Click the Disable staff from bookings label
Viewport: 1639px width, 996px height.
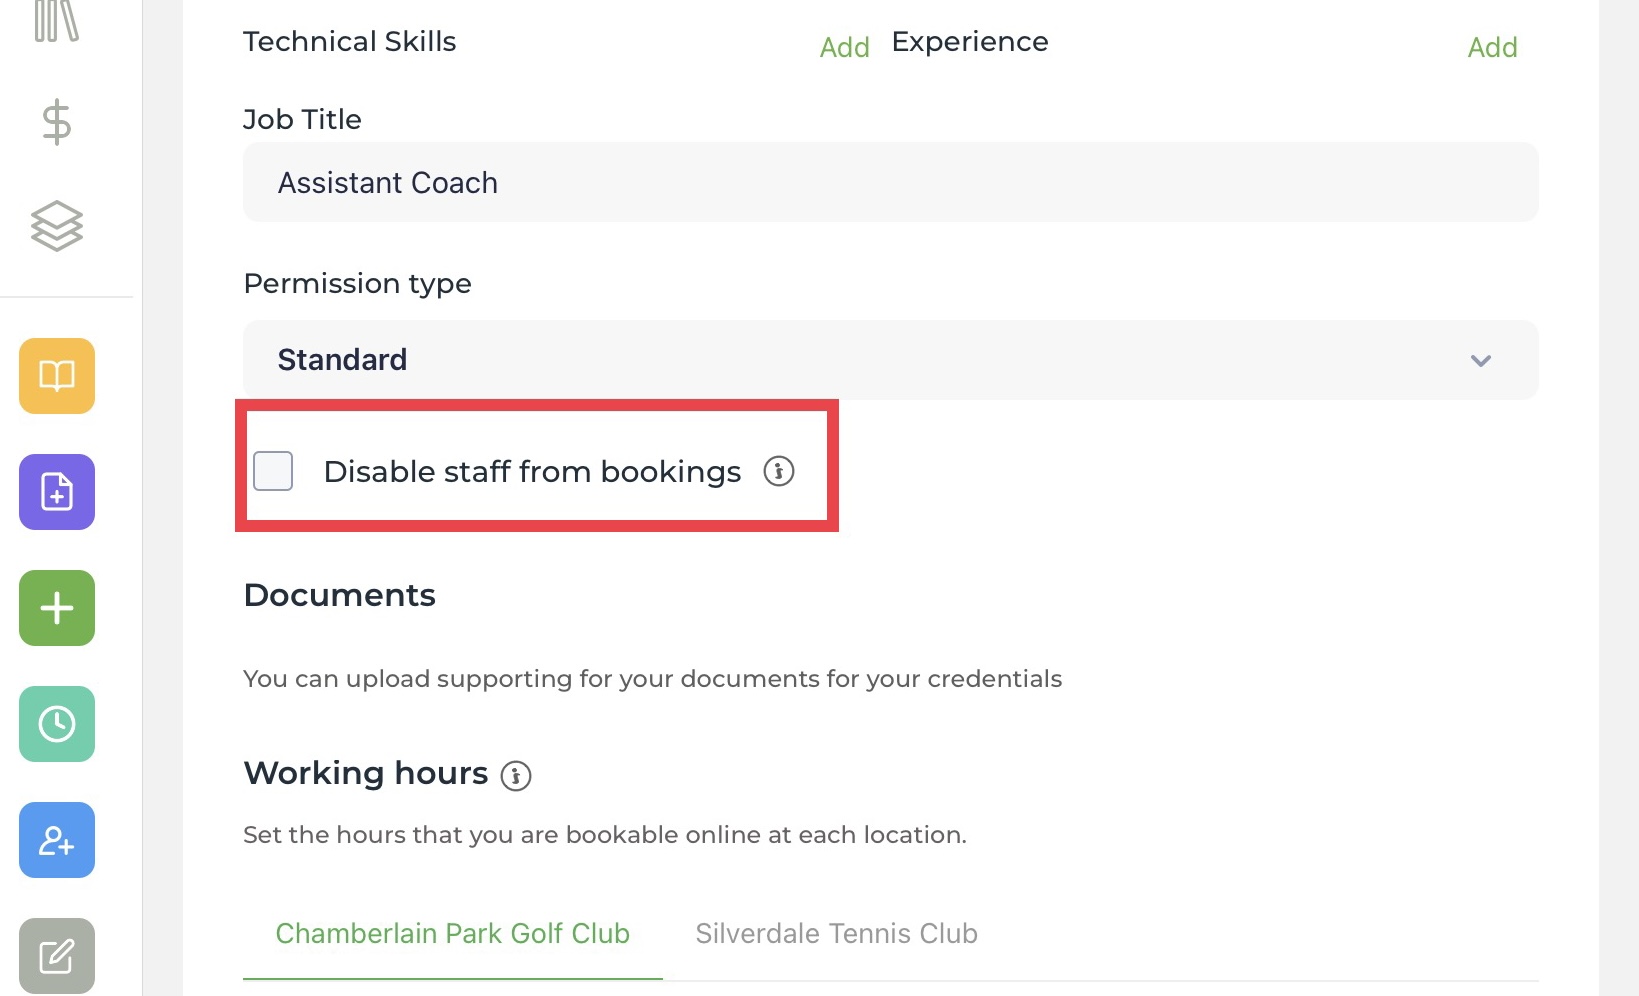[532, 471]
